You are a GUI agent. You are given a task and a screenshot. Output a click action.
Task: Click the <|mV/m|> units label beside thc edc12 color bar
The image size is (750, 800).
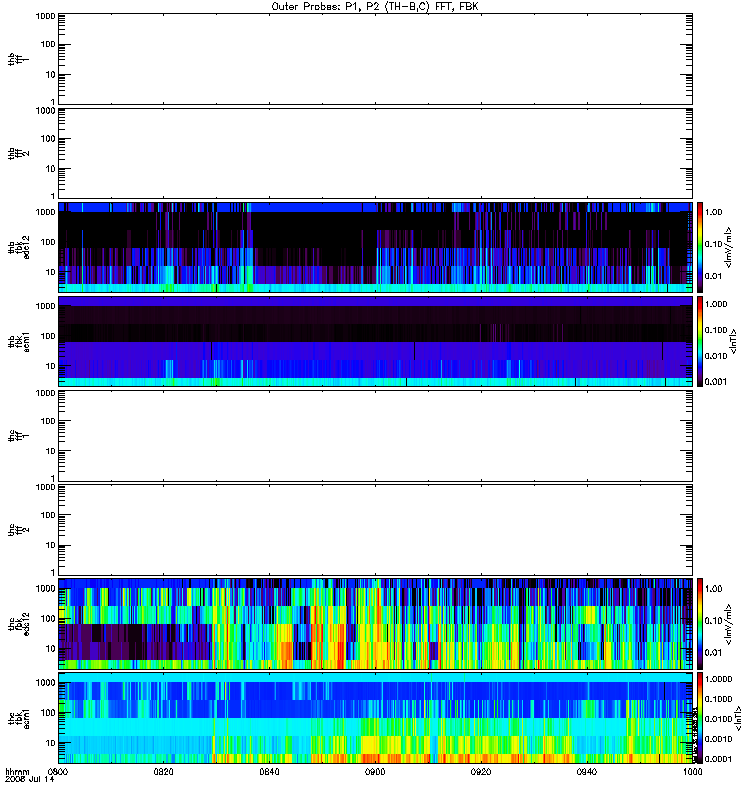728,624
